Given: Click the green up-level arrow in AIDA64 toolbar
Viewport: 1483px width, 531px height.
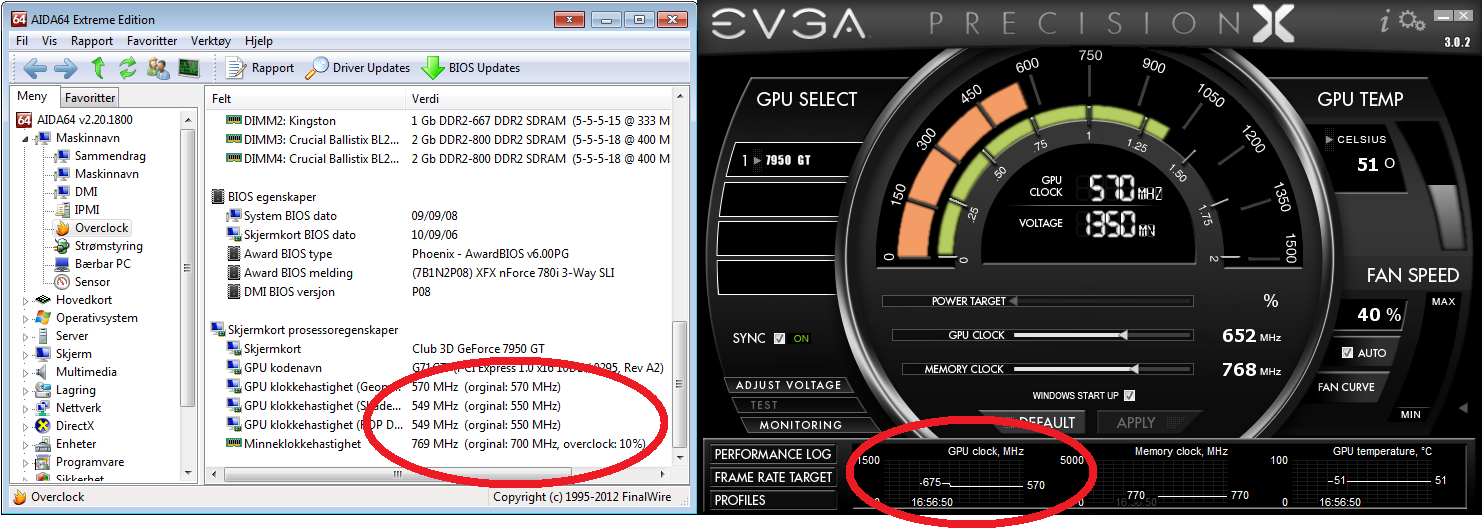Looking at the screenshot, I should pyautogui.click(x=97, y=68).
